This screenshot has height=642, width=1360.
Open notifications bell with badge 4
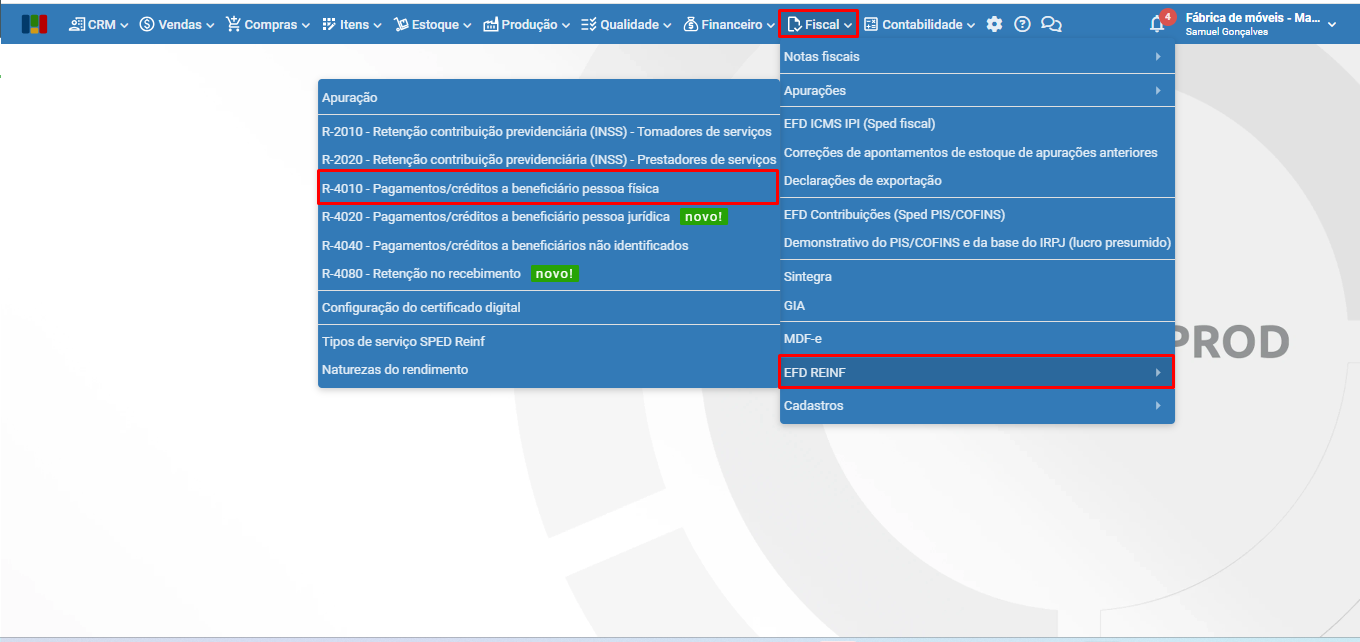[1160, 22]
